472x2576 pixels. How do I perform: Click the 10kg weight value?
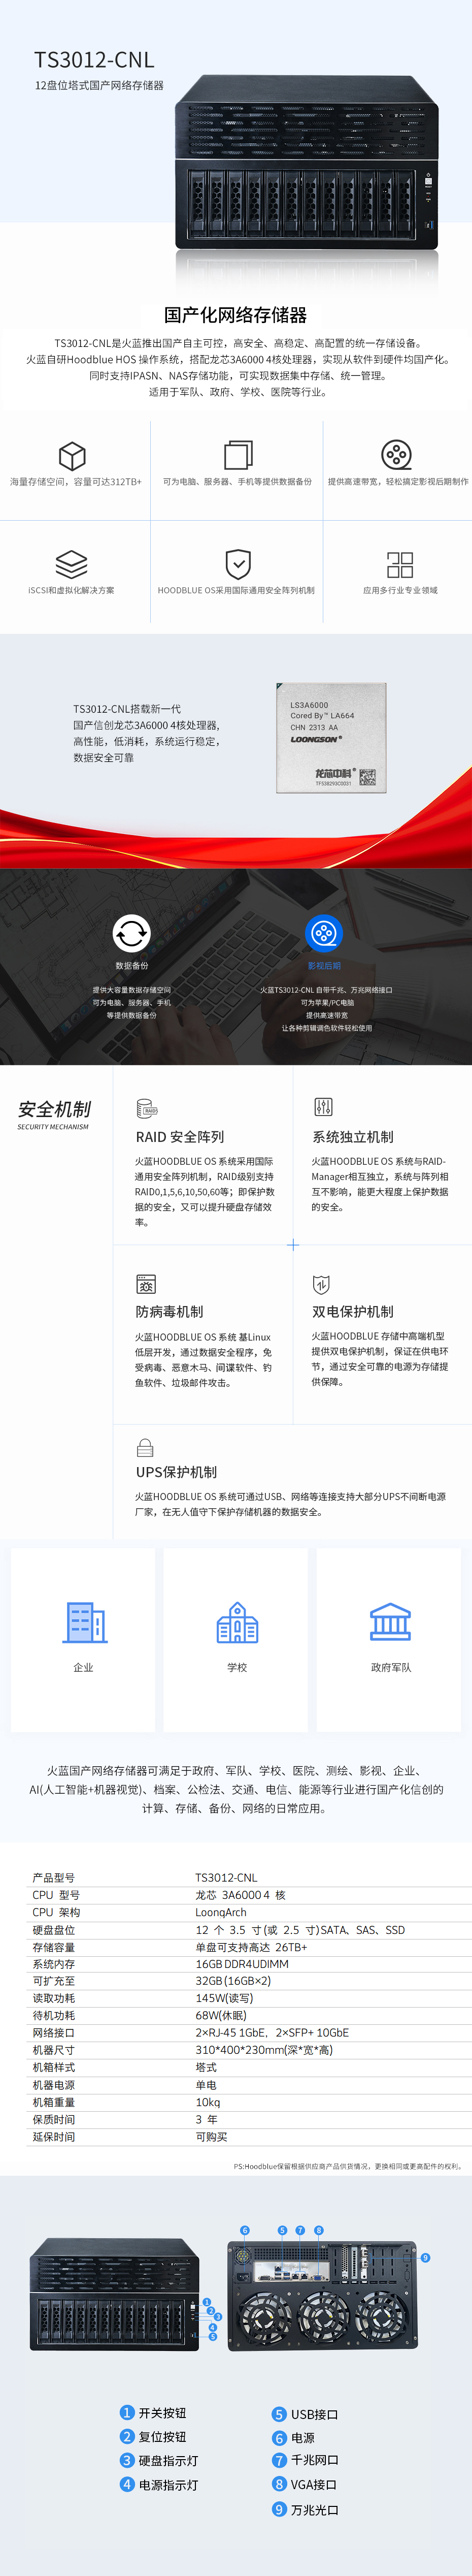coord(207,2102)
